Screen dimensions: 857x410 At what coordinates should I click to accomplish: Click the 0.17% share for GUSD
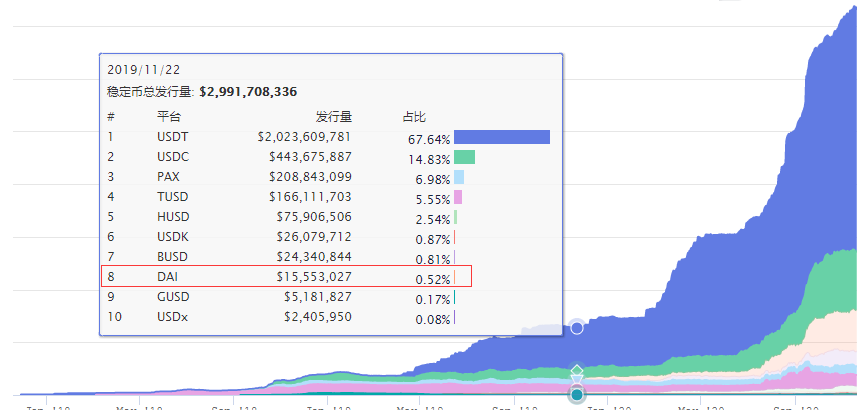coord(433,300)
